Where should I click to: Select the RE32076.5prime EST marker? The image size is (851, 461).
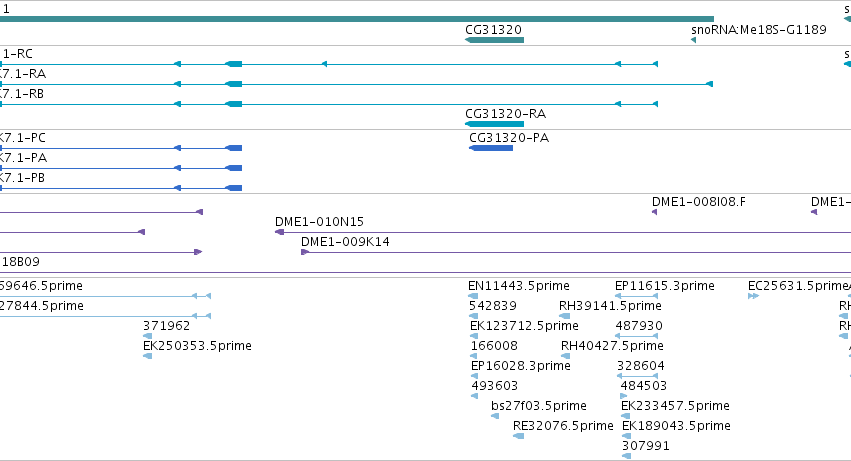coord(518,436)
